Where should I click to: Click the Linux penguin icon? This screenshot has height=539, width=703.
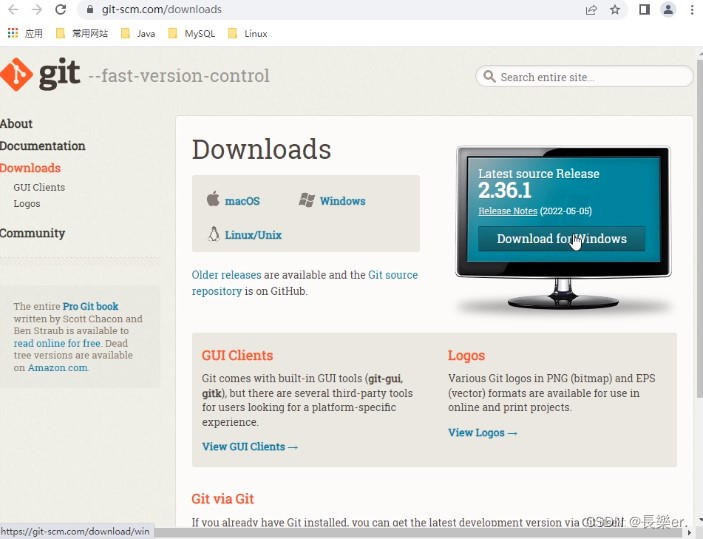pos(214,234)
